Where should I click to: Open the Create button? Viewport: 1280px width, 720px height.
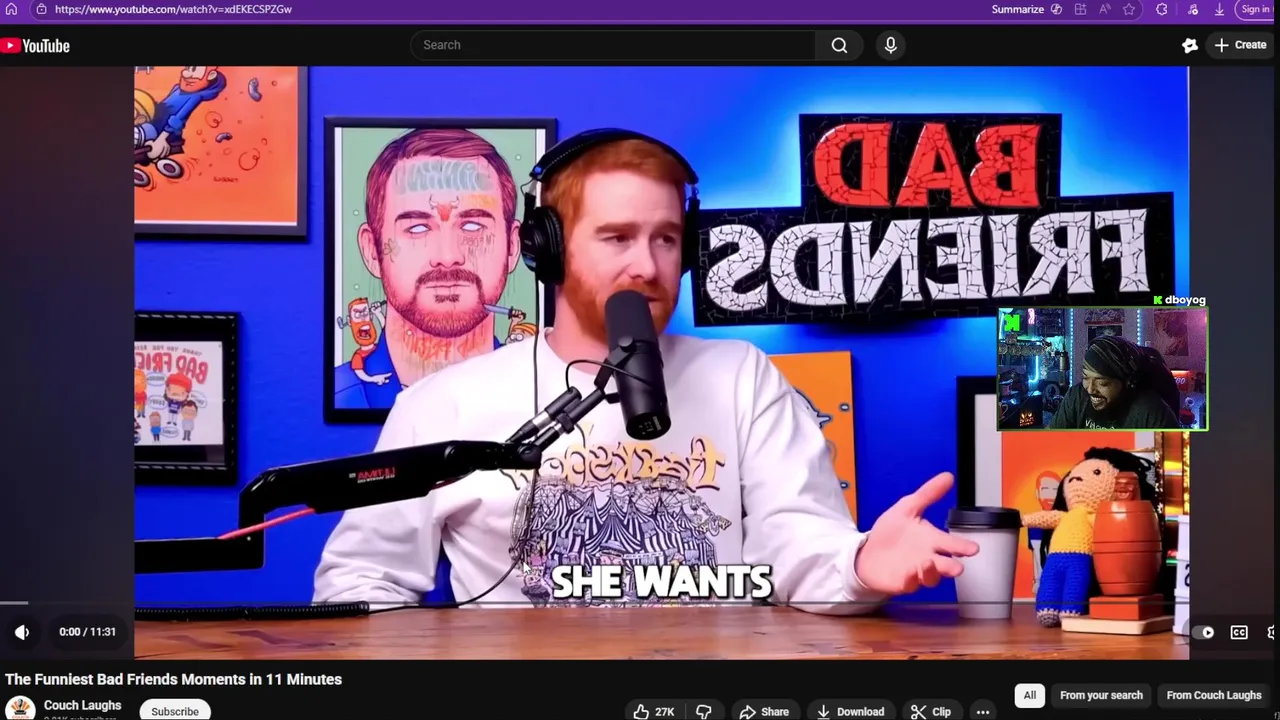click(1240, 45)
